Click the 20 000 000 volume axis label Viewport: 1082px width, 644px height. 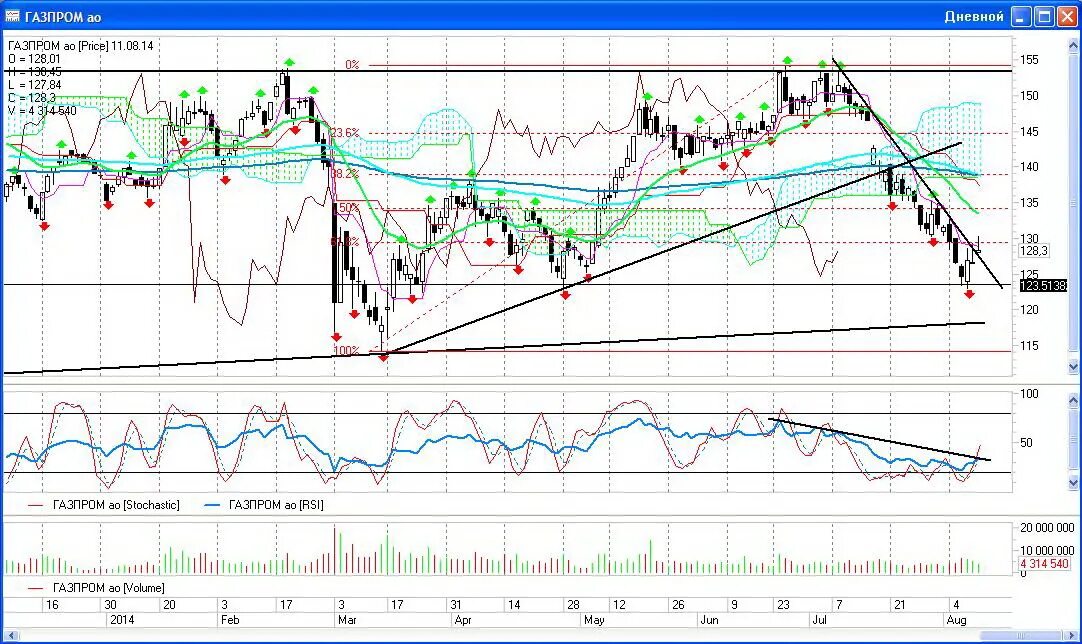[1047, 528]
